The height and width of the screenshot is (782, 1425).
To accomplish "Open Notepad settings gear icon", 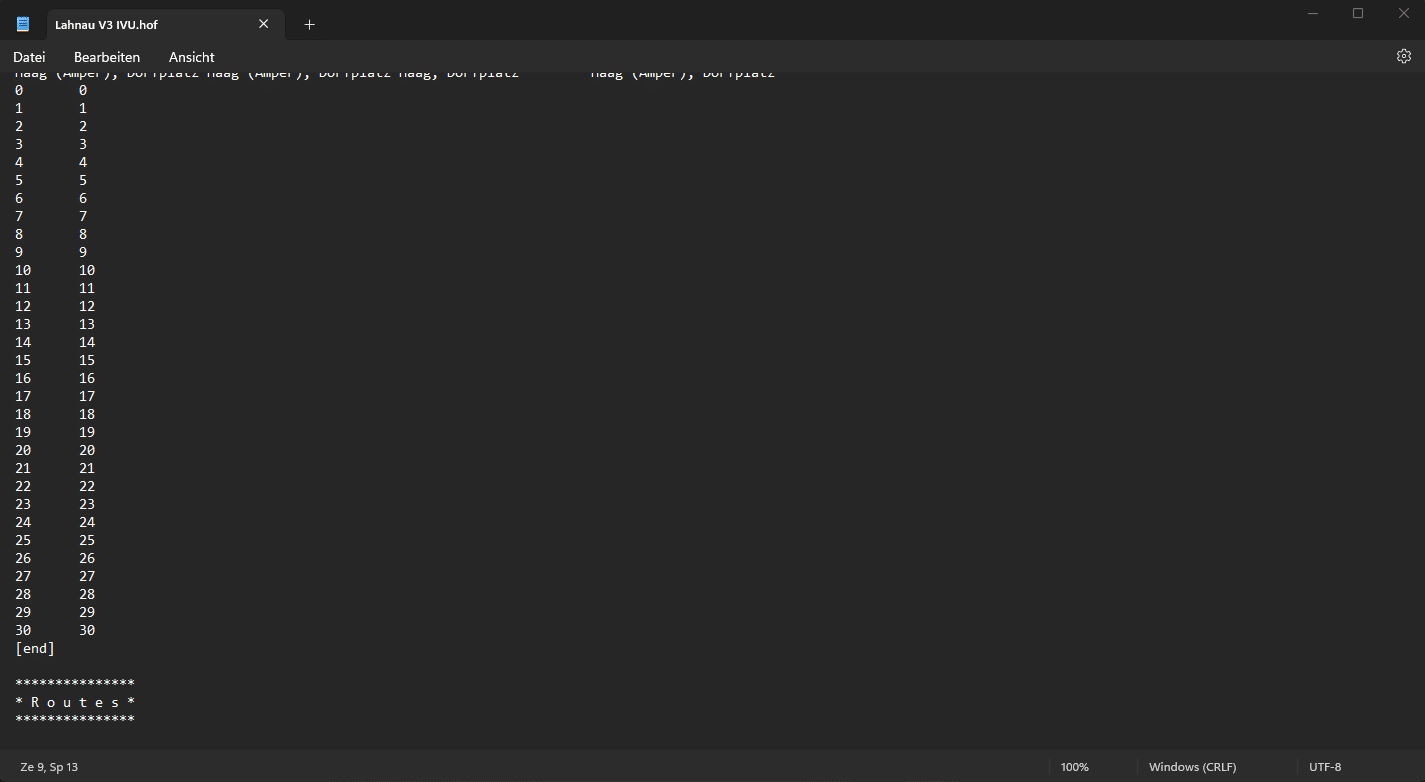I will pos(1403,56).
